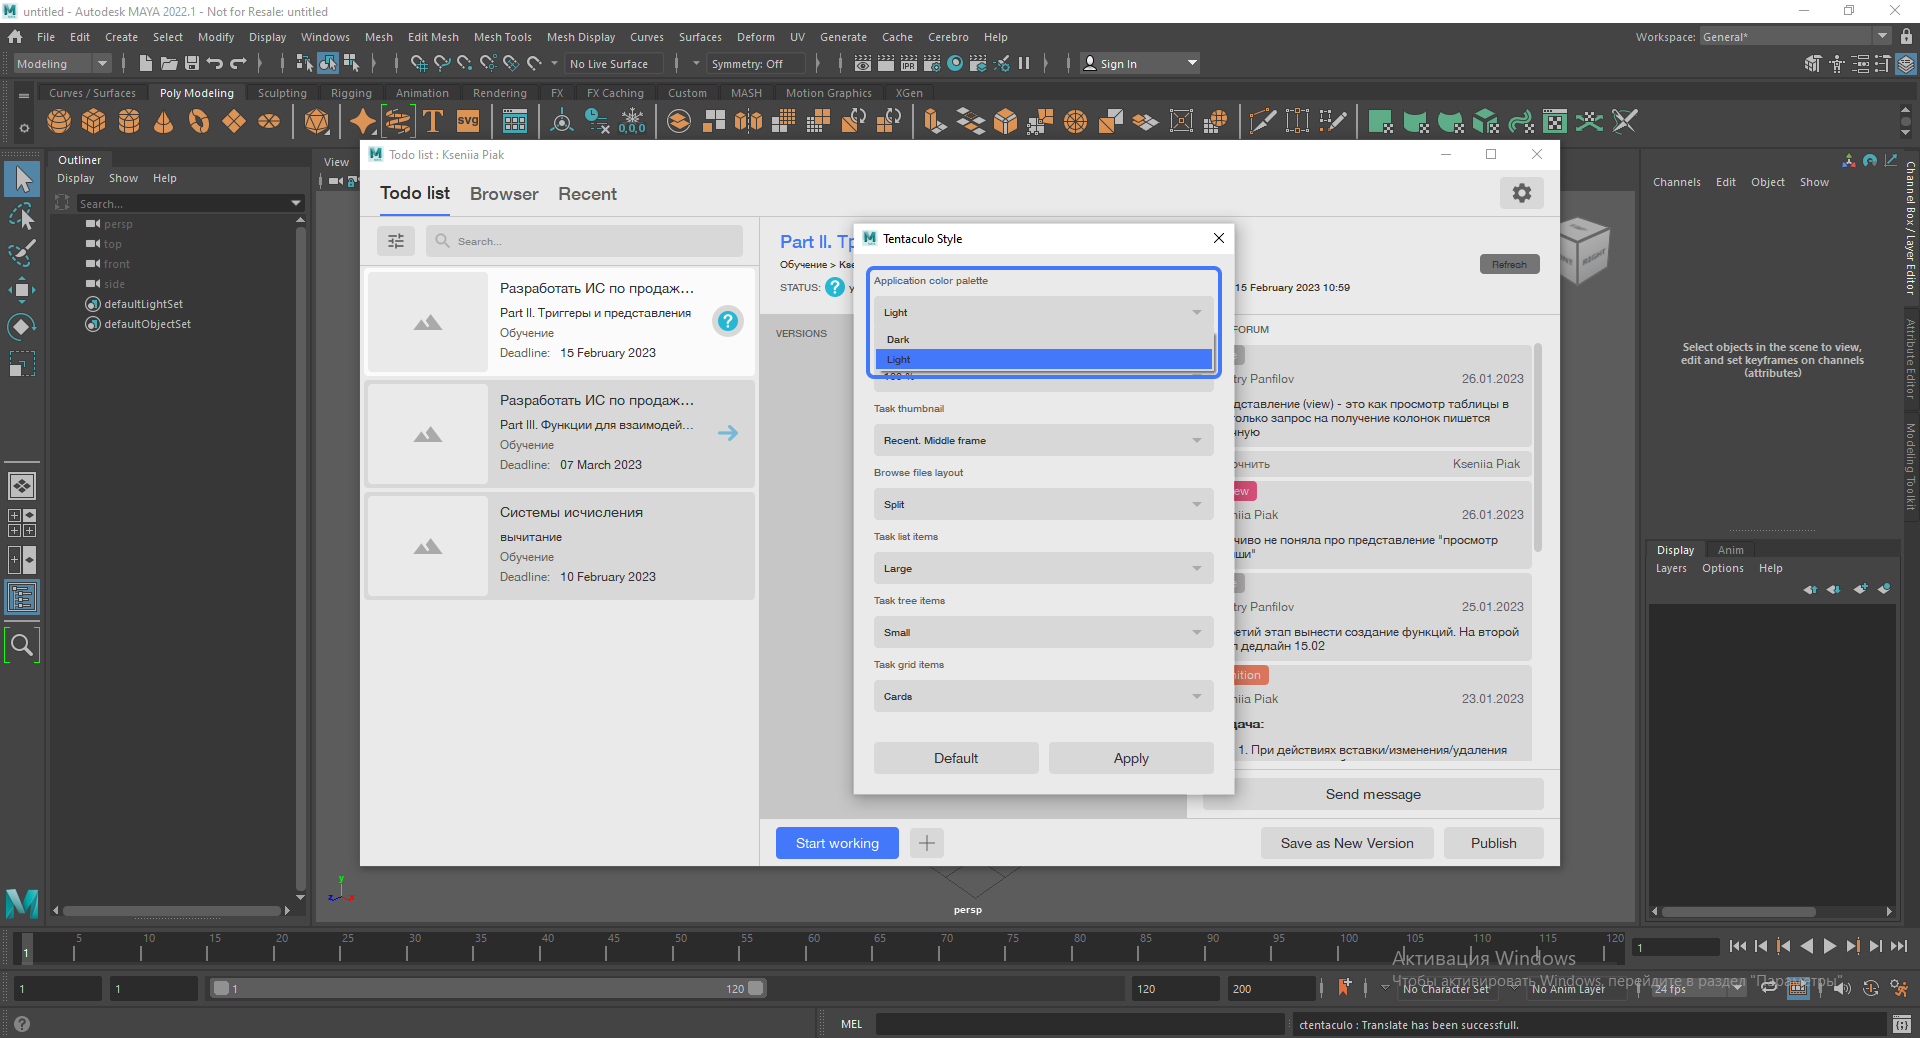Switch to the Browser tab in Todo list
The width and height of the screenshot is (1920, 1038).
(x=504, y=194)
